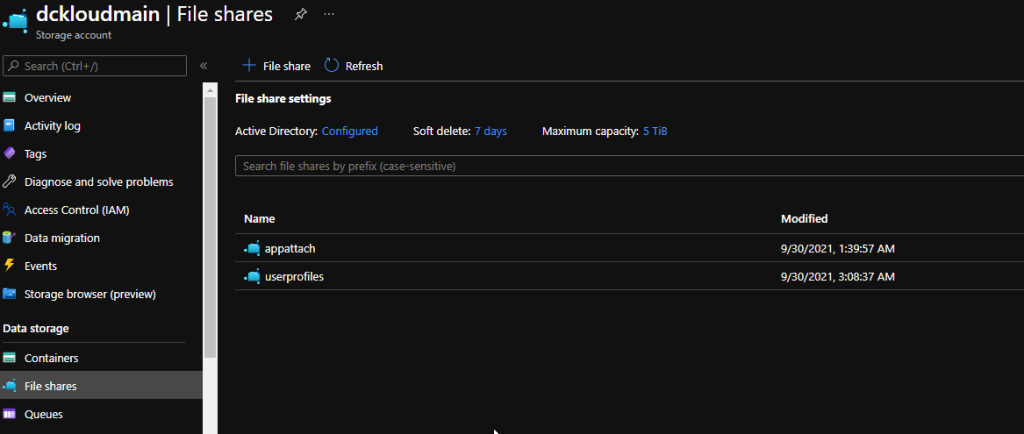Open Storage browser (preview)
This screenshot has width=1024, height=434.
(90, 294)
